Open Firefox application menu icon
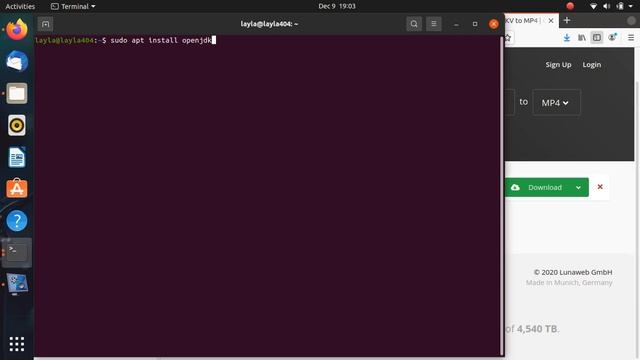640x360 pixels. click(631, 38)
